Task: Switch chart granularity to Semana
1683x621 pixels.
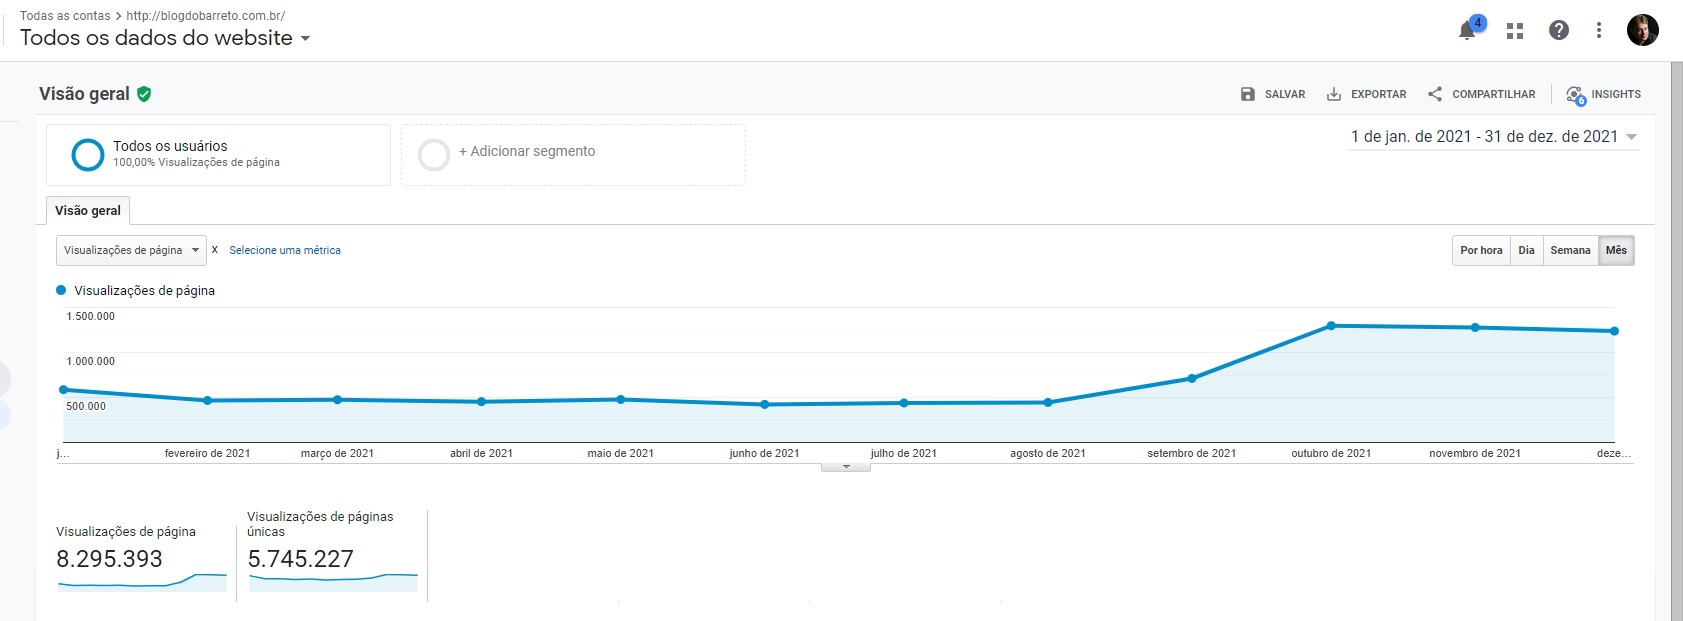Action: coord(1570,250)
